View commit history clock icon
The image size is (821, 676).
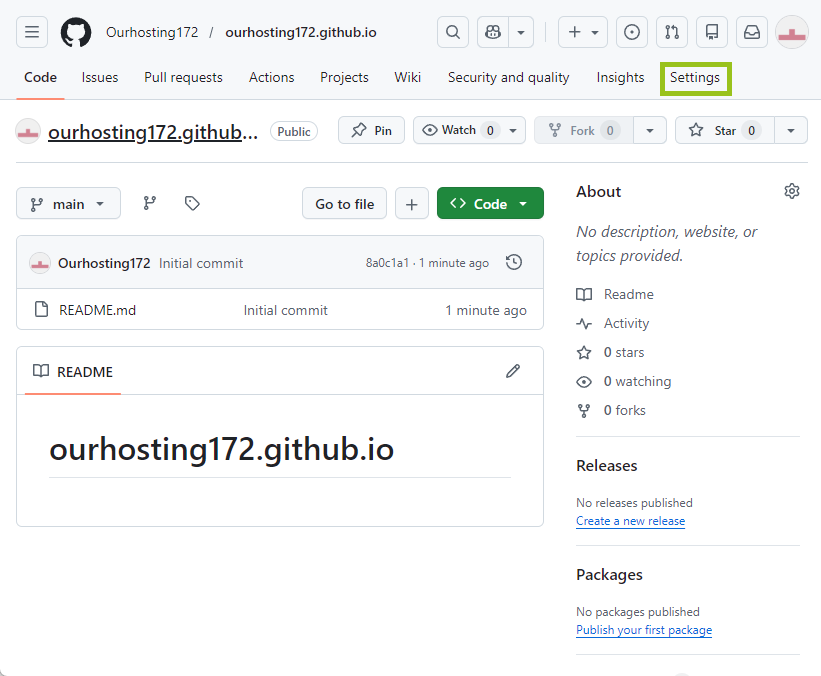[x=514, y=262]
